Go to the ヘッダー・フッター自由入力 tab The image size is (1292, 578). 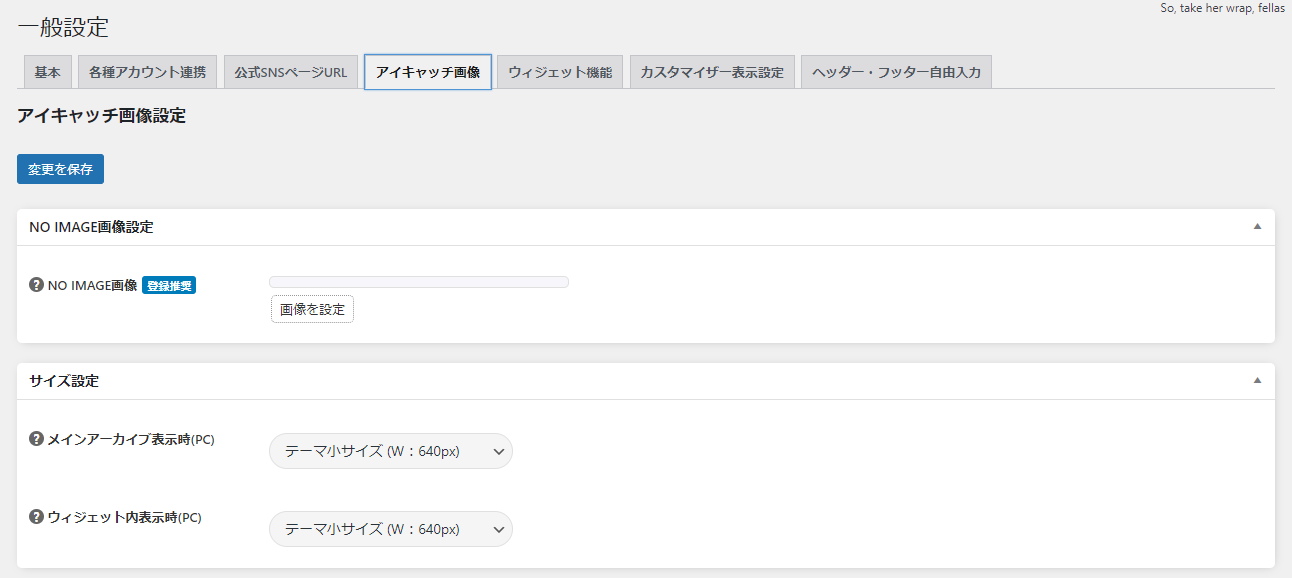[x=896, y=72]
